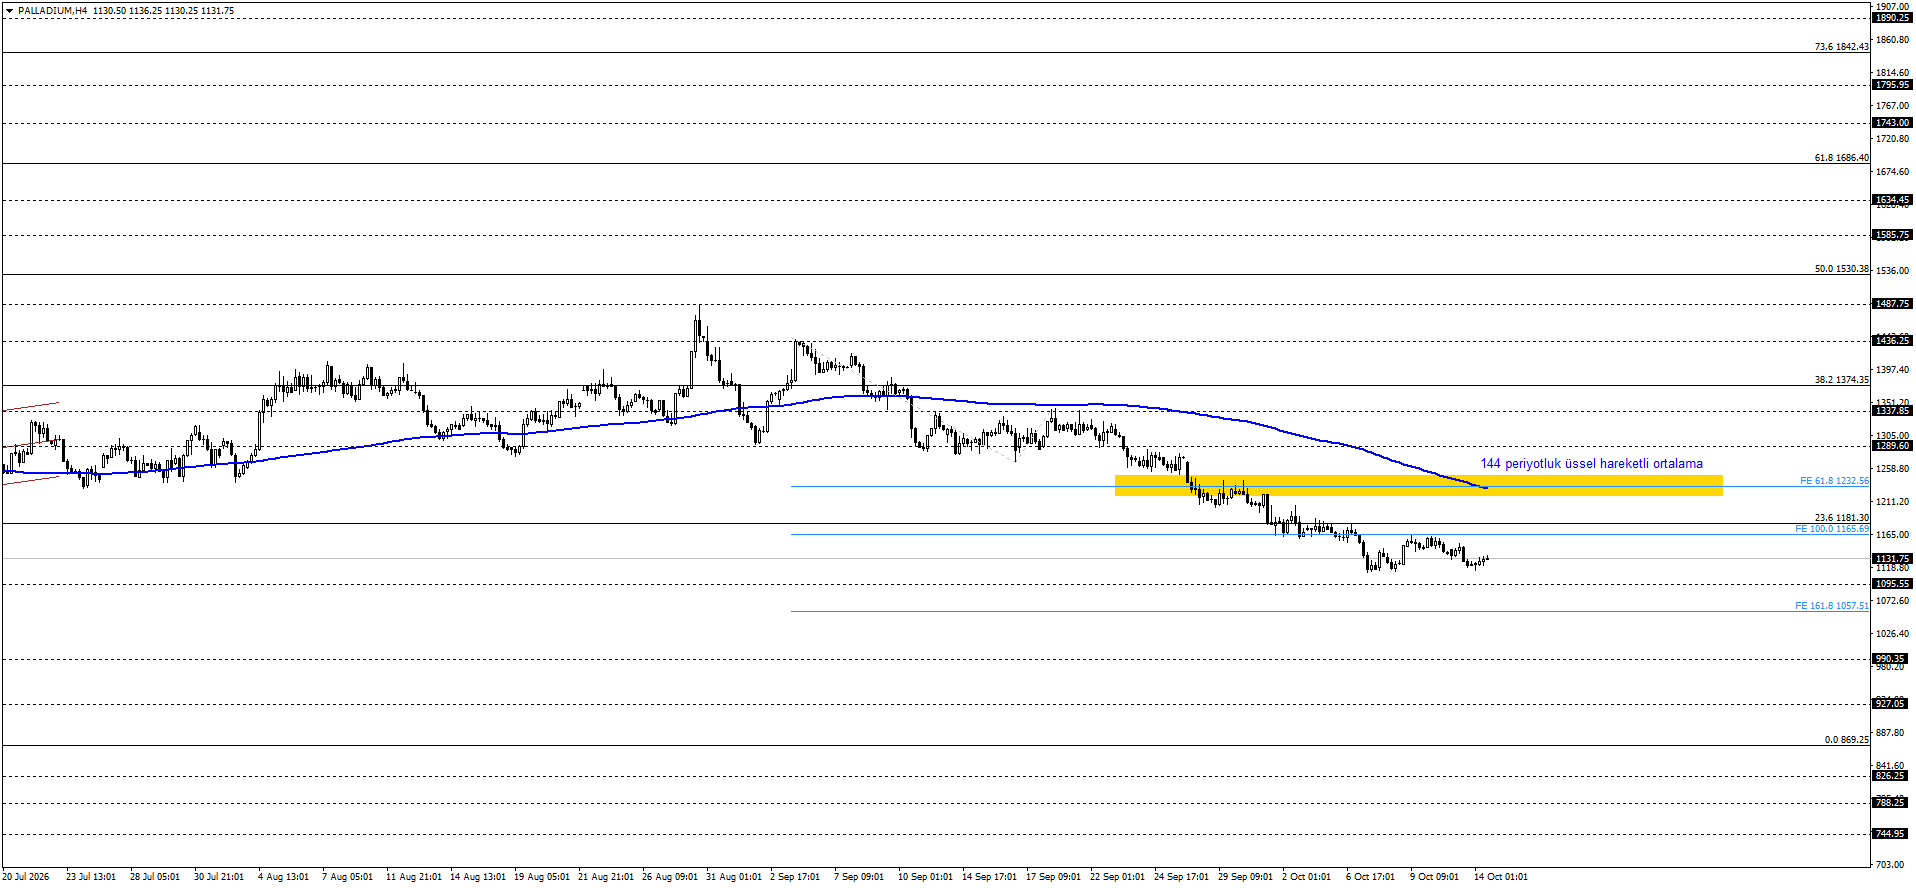Screen dimensions: 1916x888
Task: Click the PALLADIUM,H4 symbol title text
Action: coord(52,11)
